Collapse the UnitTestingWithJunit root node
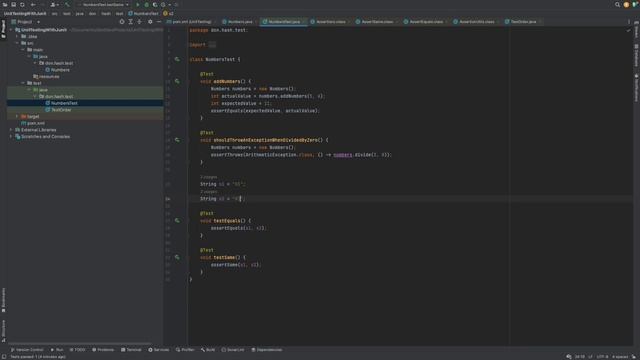640x360 pixels. coord(11,30)
